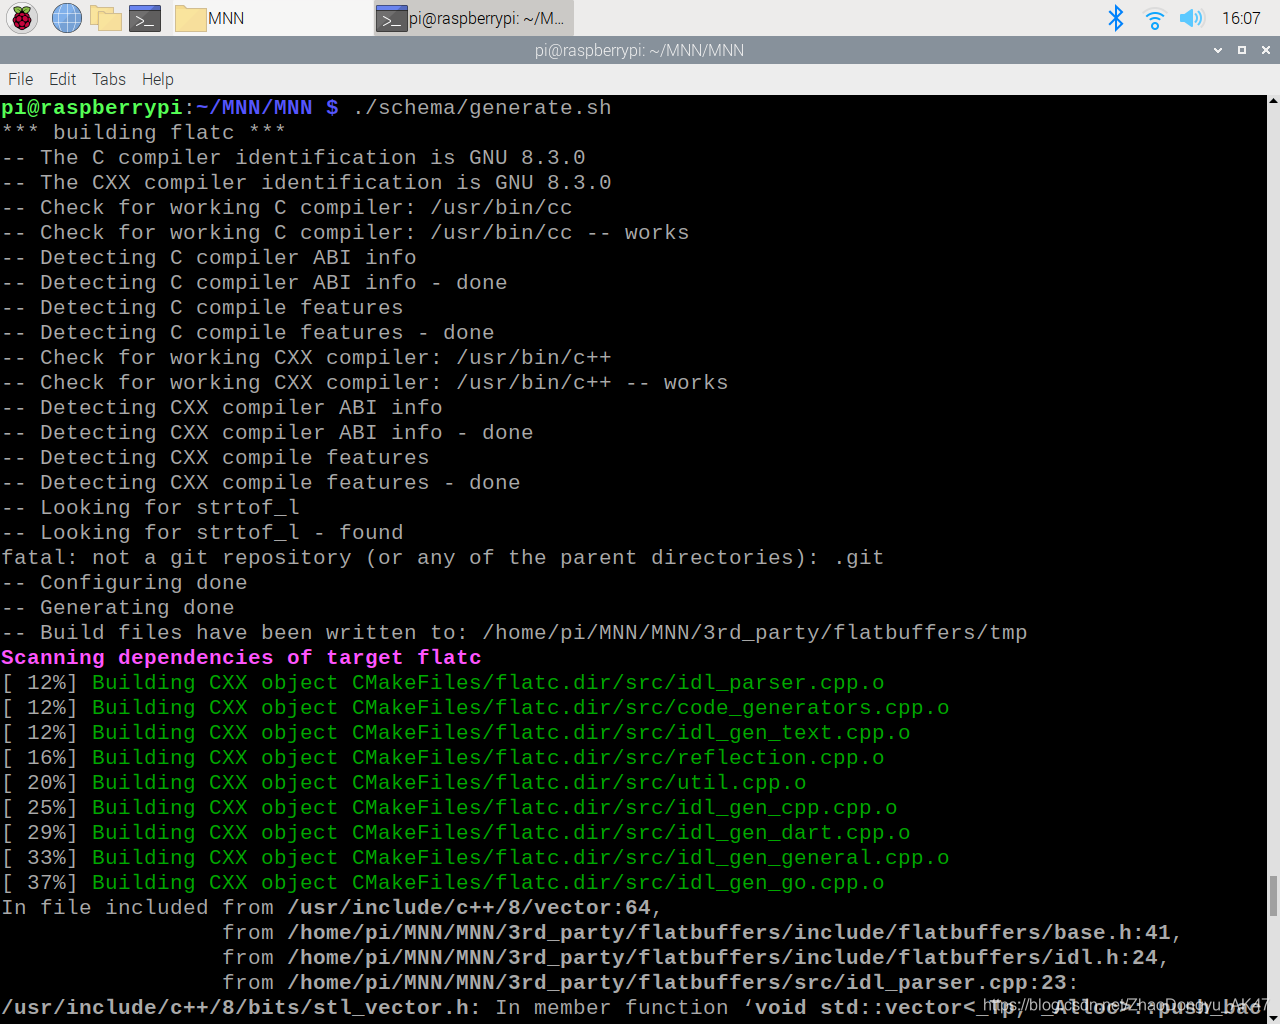Click the idl_parser.cpp.o build line
The height and width of the screenshot is (1024, 1280).
click(443, 683)
